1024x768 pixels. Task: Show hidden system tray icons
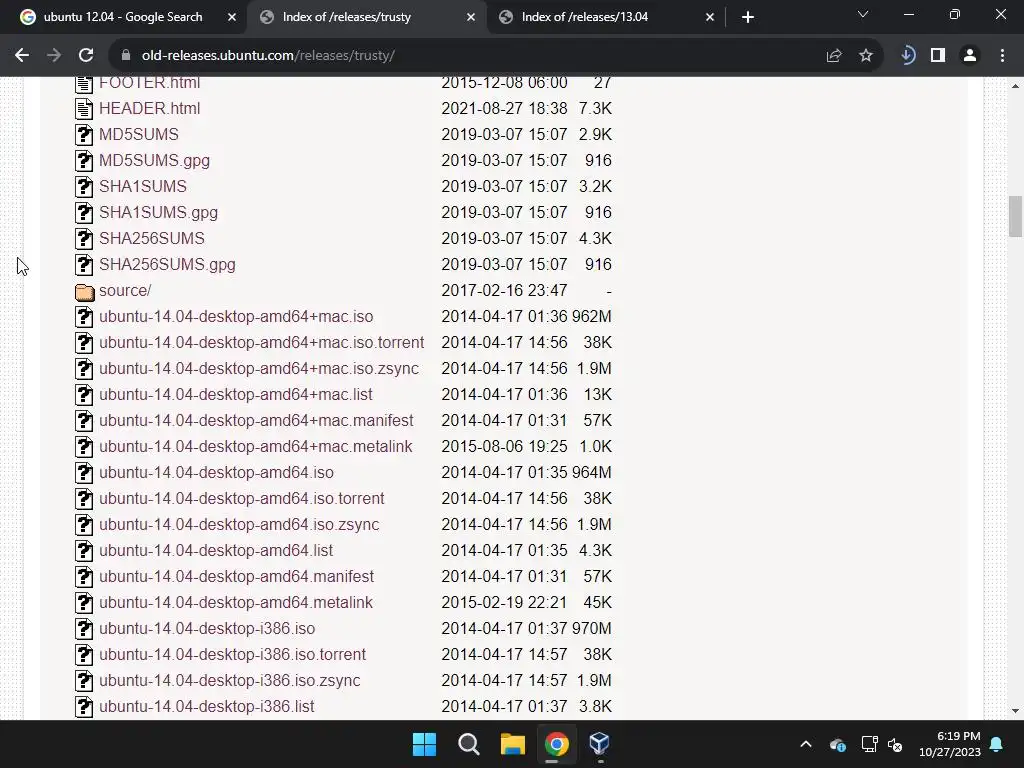point(806,744)
